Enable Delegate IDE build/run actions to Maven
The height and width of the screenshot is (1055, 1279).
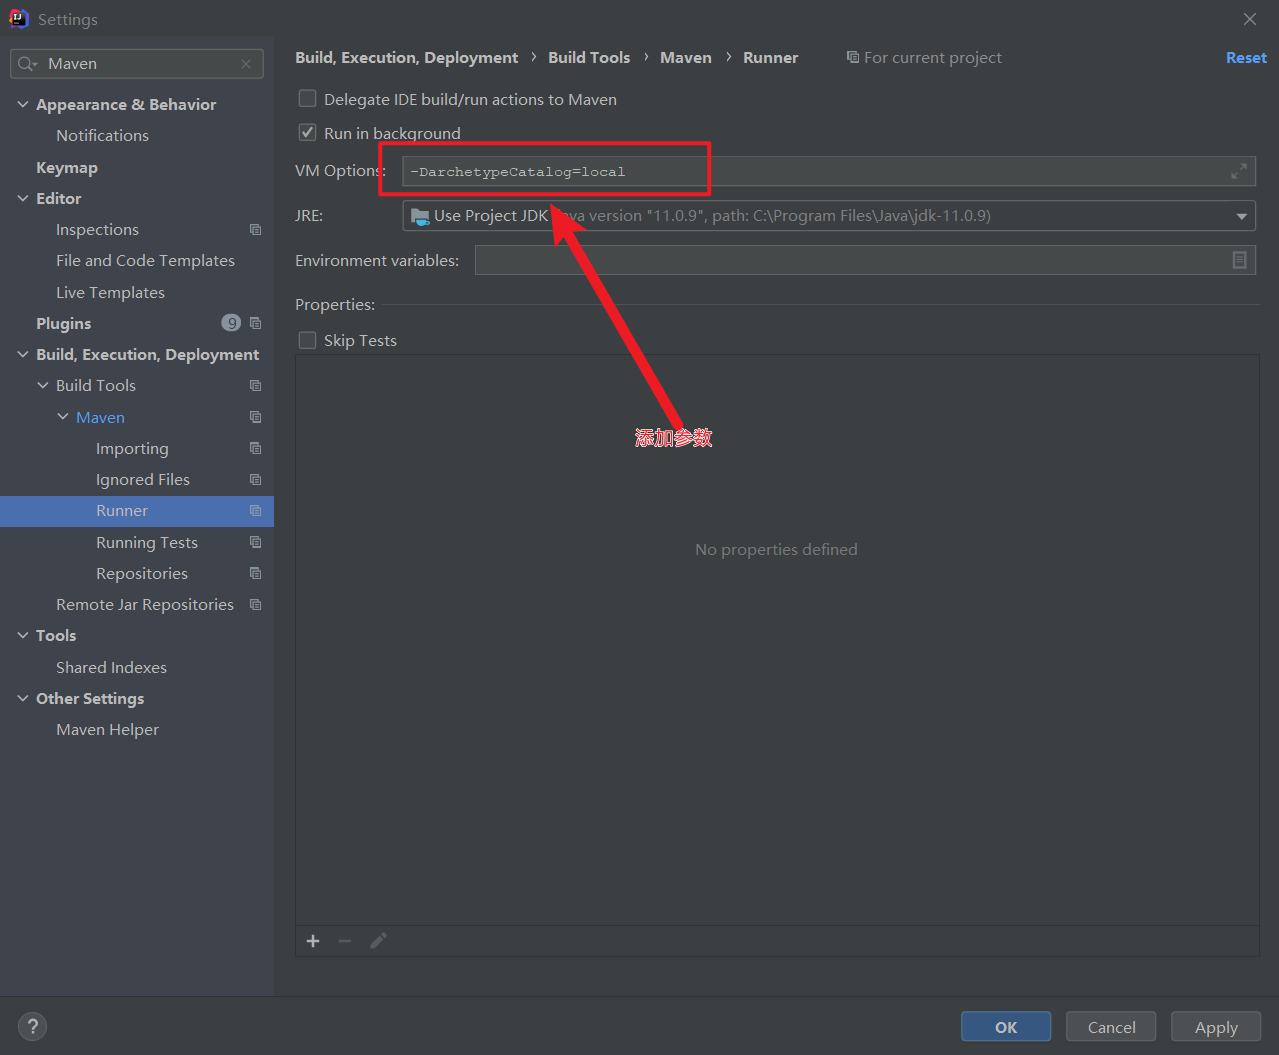[x=308, y=99]
